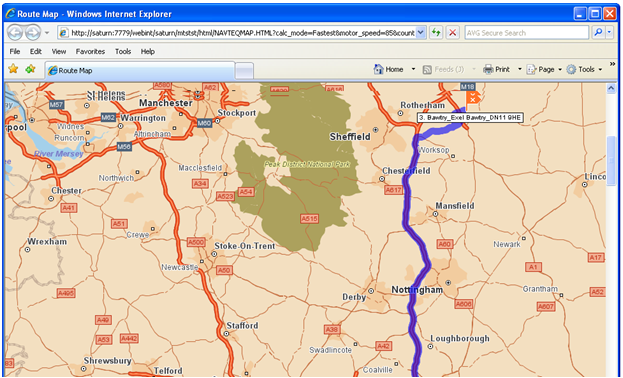Viewport: 623px width, 378px height.
Task: Click the vertical scrollbar up arrow
Action: coord(611,89)
